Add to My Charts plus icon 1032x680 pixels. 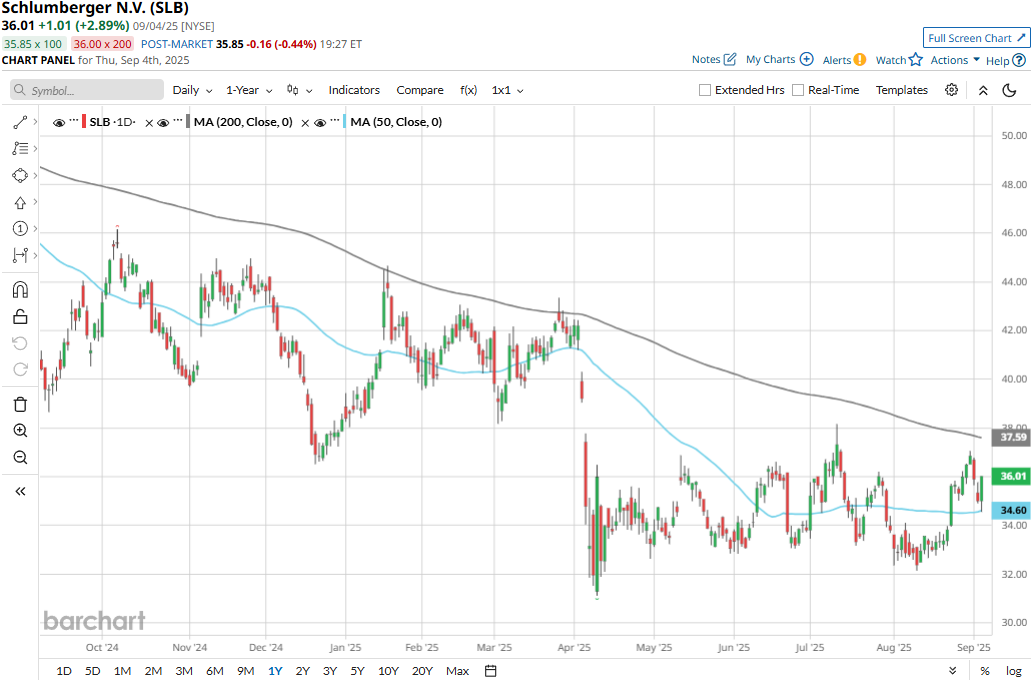[806, 59]
